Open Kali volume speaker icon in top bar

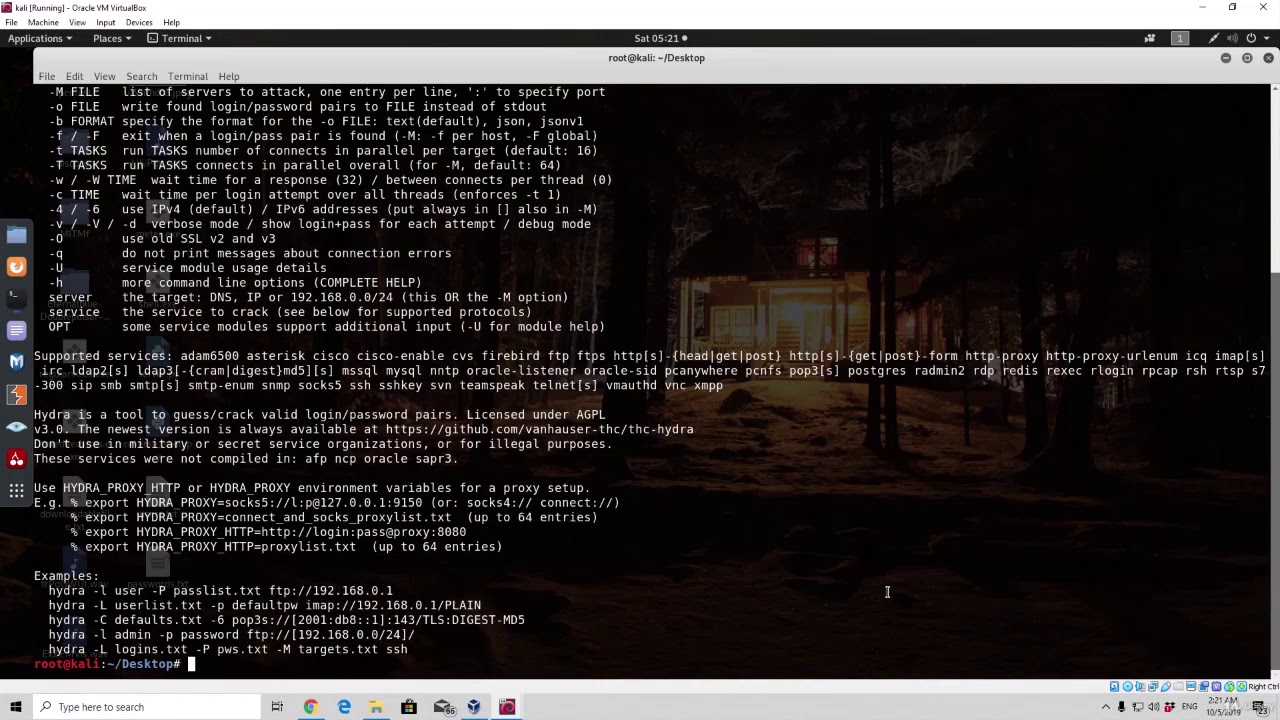[1232, 38]
